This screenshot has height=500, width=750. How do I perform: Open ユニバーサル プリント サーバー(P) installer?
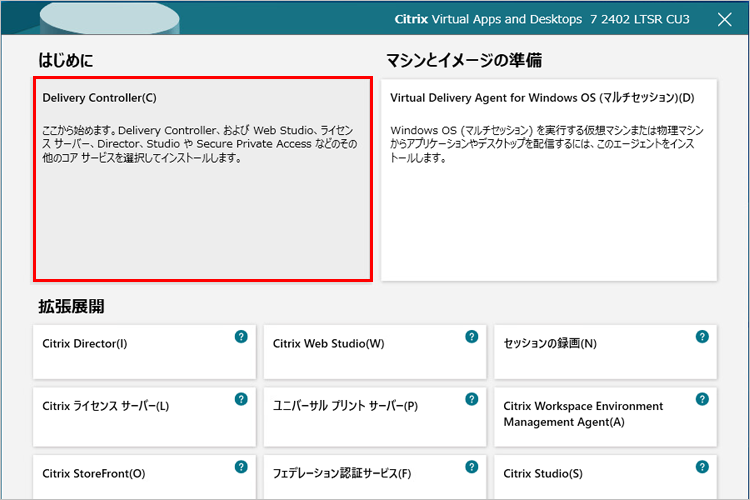pyautogui.click(x=360, y=416)
